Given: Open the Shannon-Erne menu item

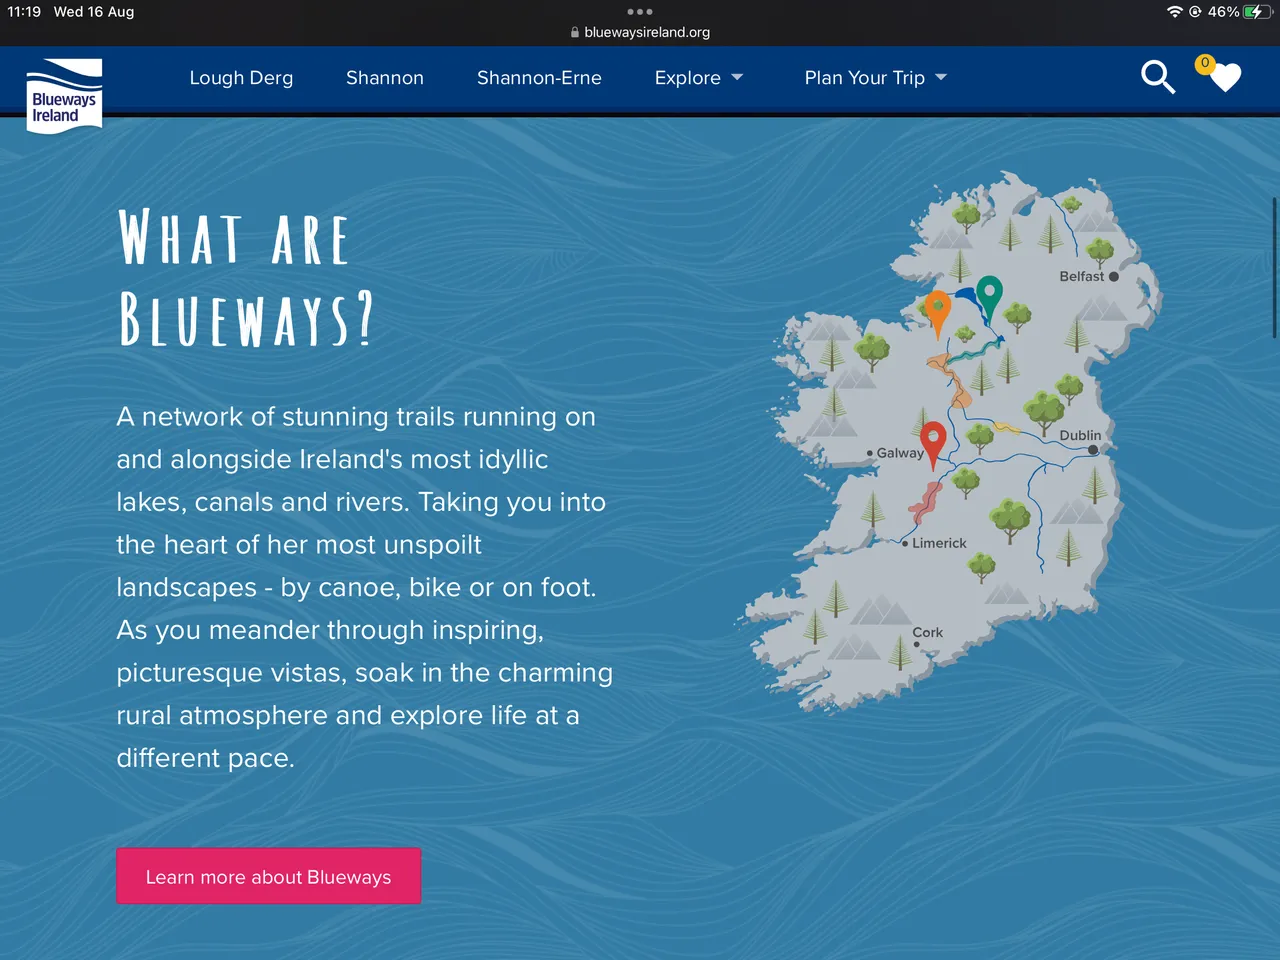Looking at the screenshot, I should [x=539, y=78].
